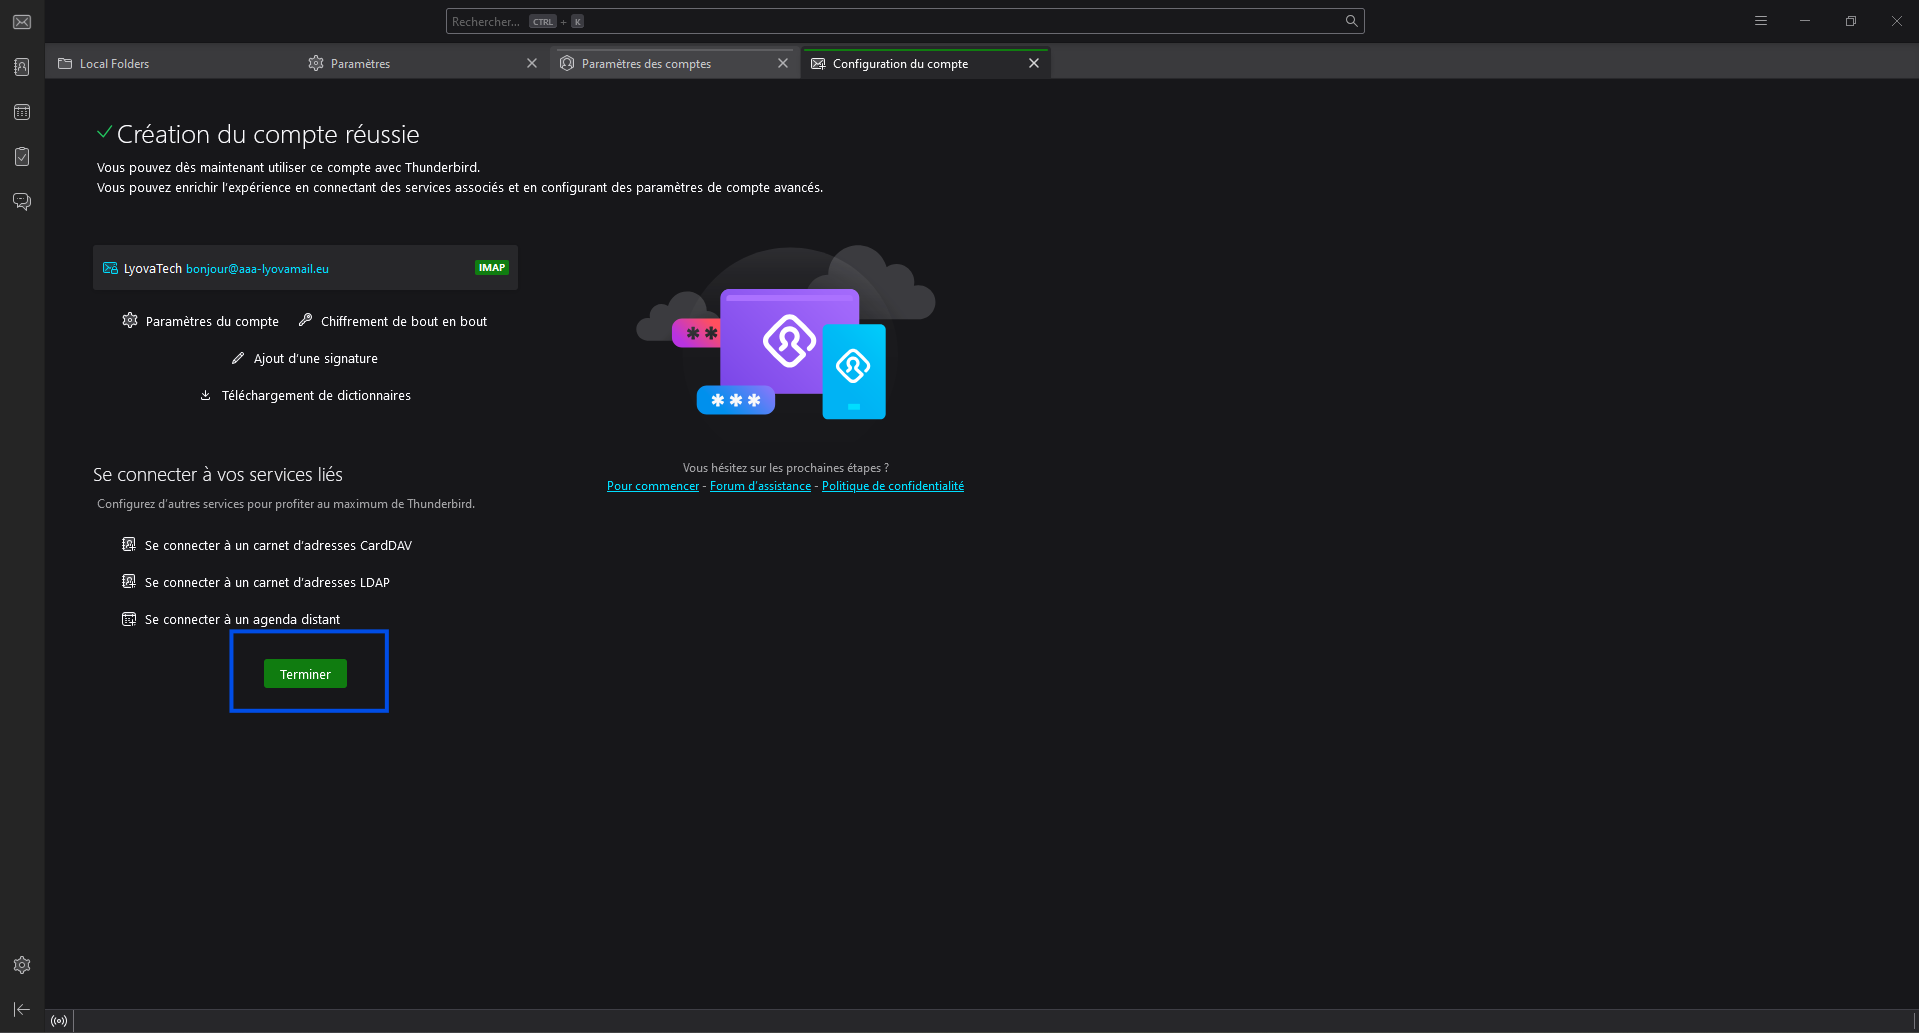The width and height of the screenshot is (1919, 1033).
Task: Collapse the spaces toolbar arrow icon
Action: click(x=22, y=1009)
